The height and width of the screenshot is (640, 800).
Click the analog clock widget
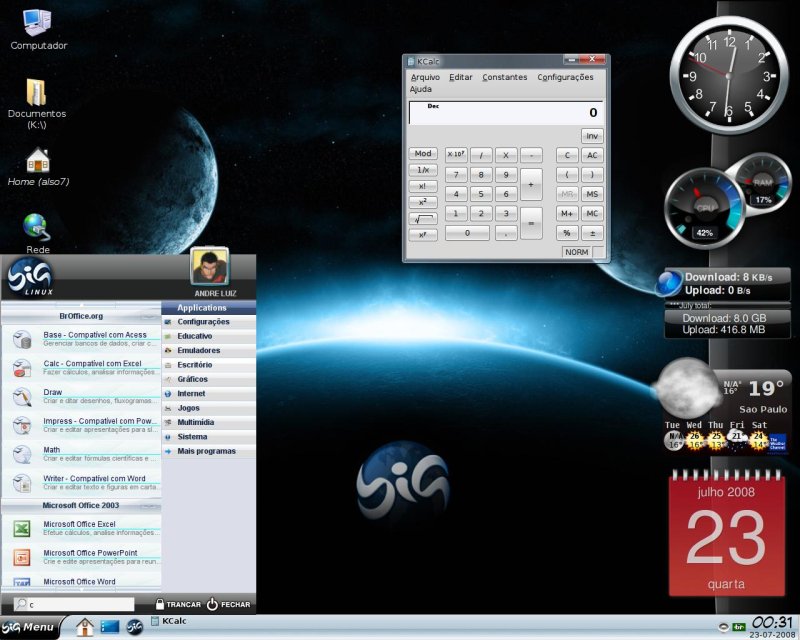[729, 75]
